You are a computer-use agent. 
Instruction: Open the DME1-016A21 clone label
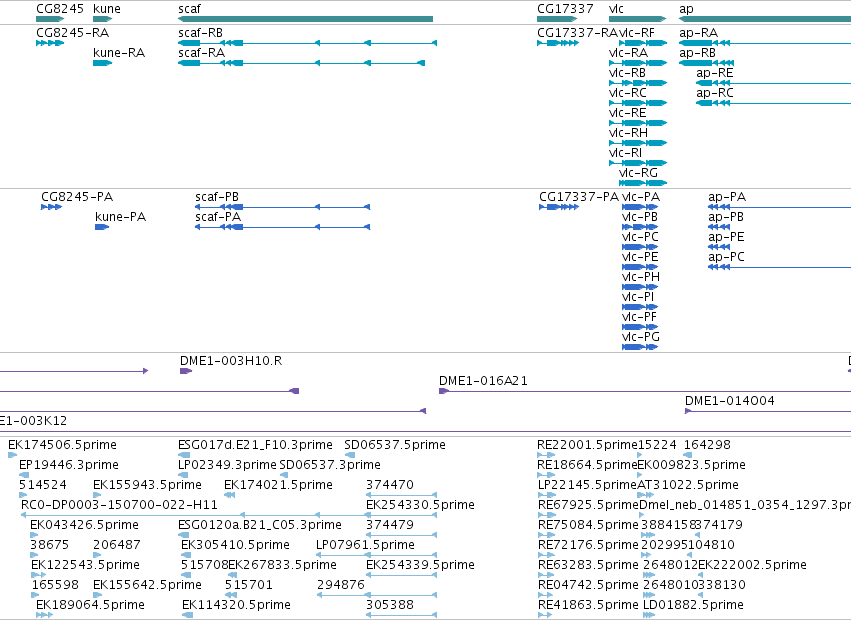click(484, 381)
